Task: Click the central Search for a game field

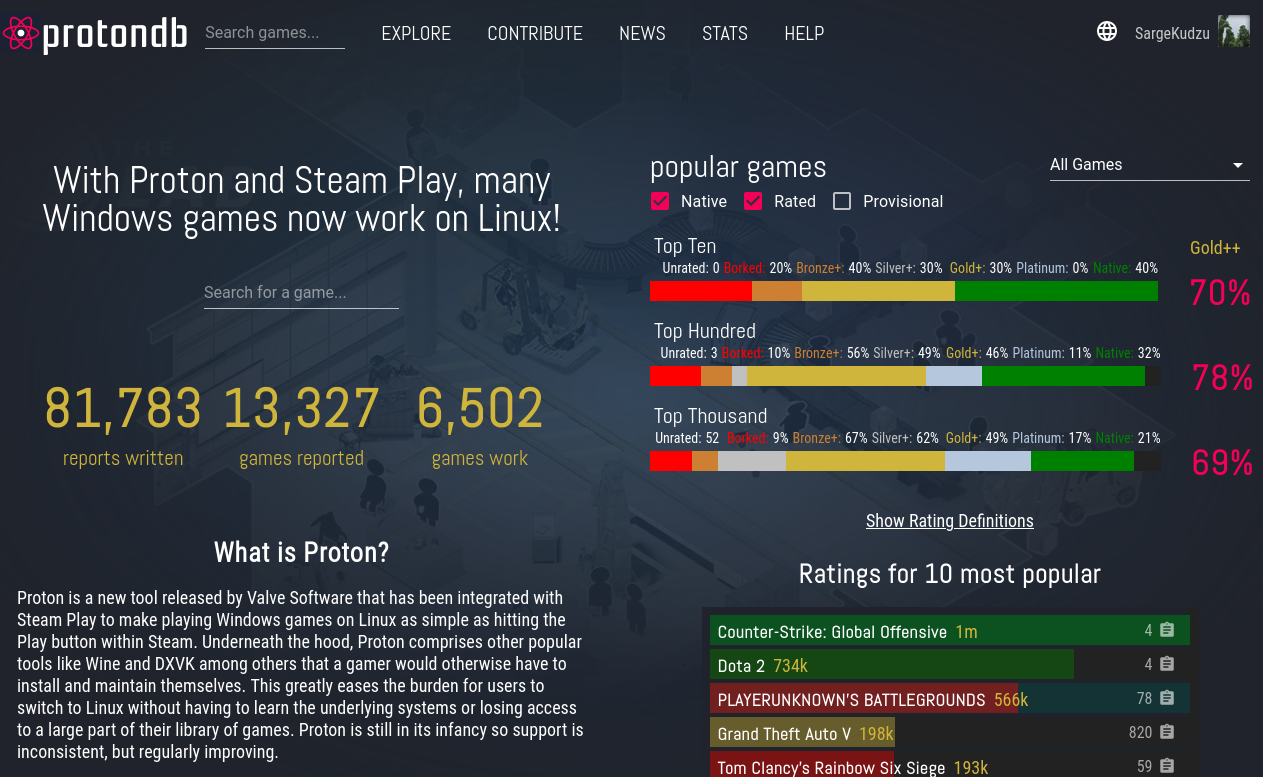Action: click(301, 293)
